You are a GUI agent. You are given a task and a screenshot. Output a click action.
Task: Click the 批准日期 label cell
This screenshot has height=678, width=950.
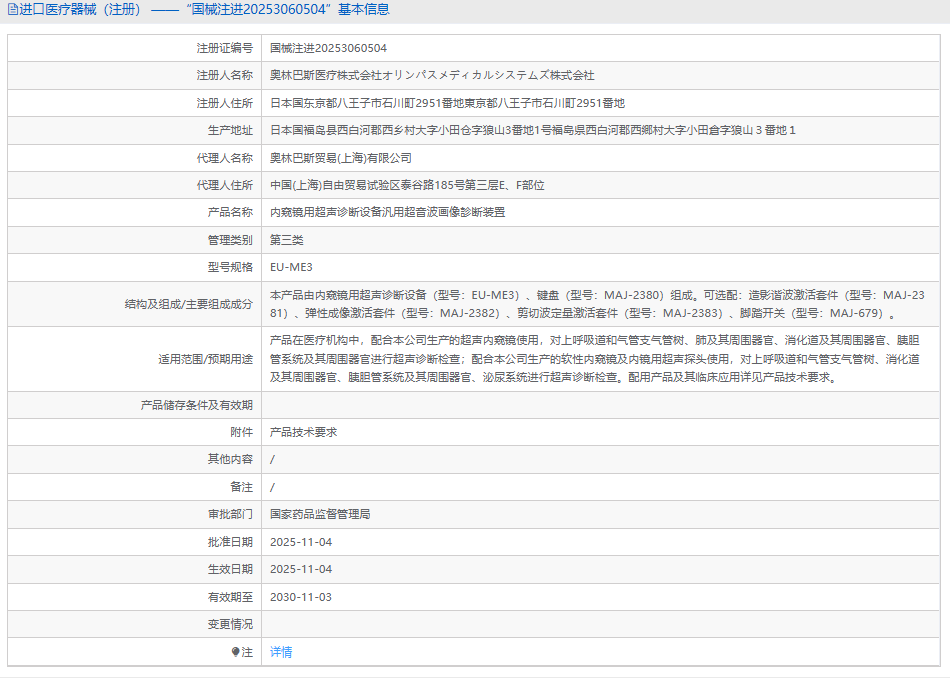click(135, 542)
